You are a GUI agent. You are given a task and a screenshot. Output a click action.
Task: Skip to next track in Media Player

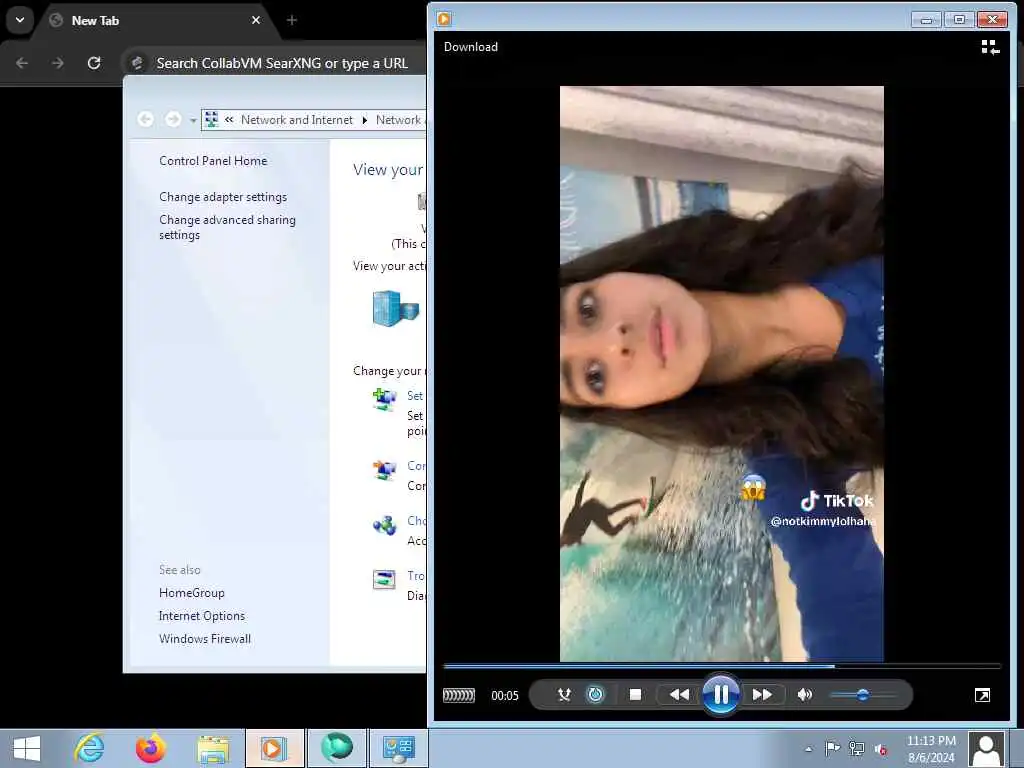[762, 695]
